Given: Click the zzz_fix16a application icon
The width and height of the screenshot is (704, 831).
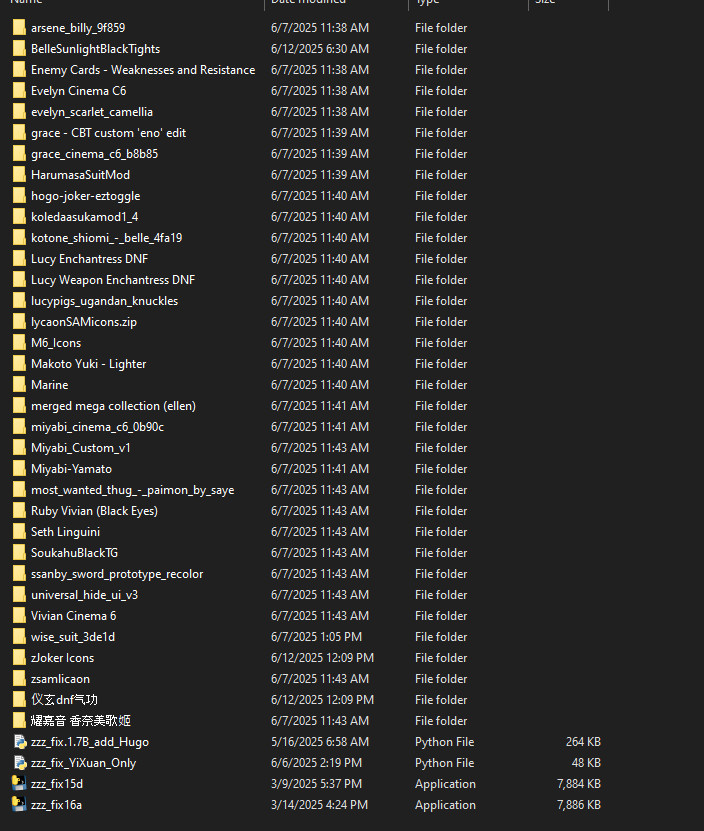Looking at the screenshot, I should [x=19, y=805].
